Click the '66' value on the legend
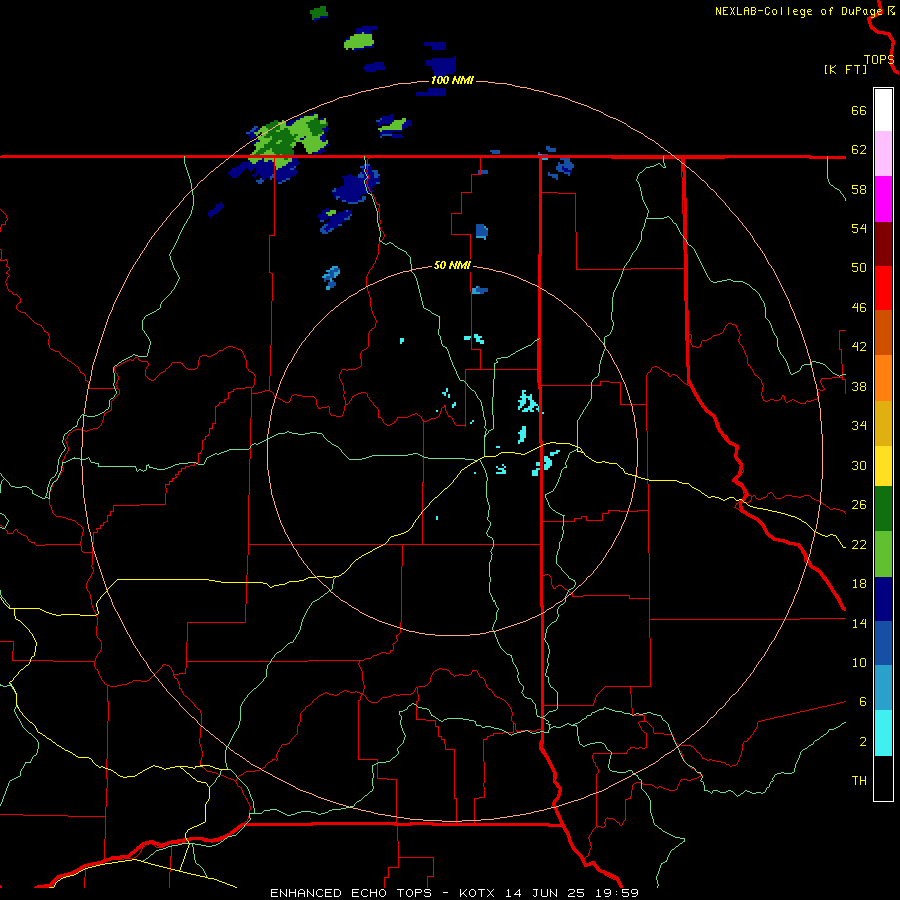The image size is (900, 900). (859, 110)
